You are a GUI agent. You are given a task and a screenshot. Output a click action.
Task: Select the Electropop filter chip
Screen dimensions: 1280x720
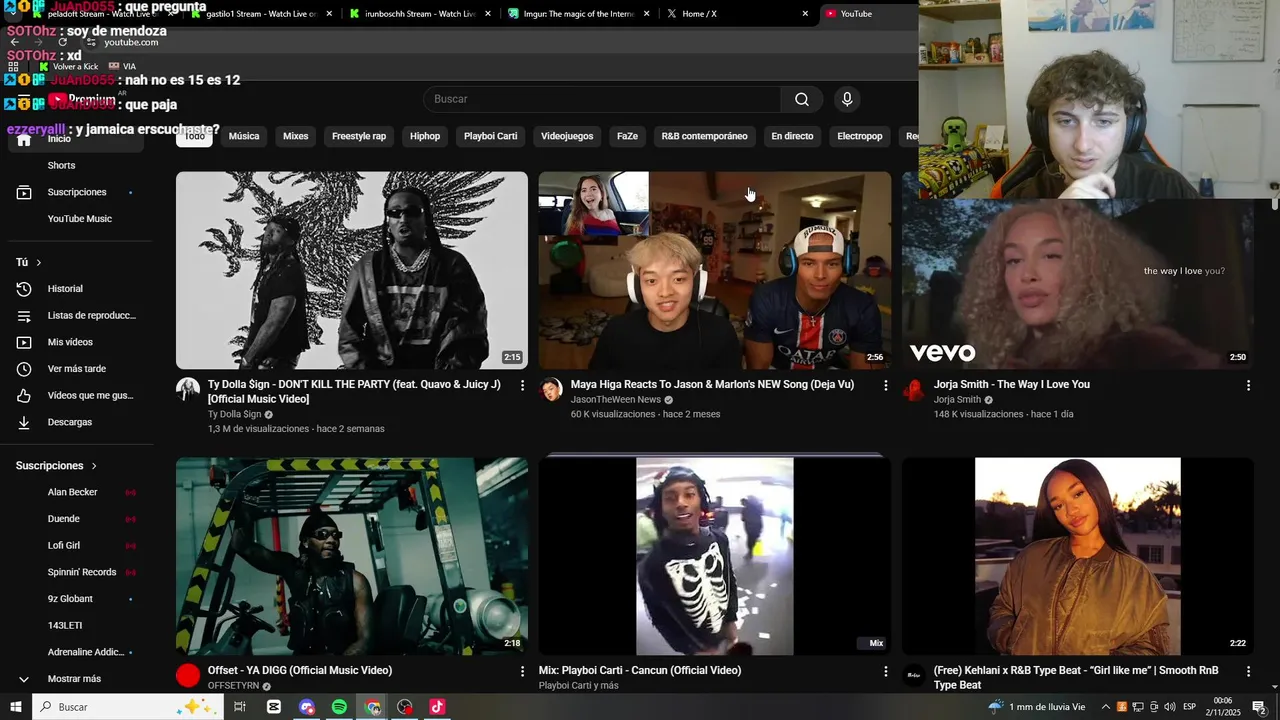click(860, 136)
